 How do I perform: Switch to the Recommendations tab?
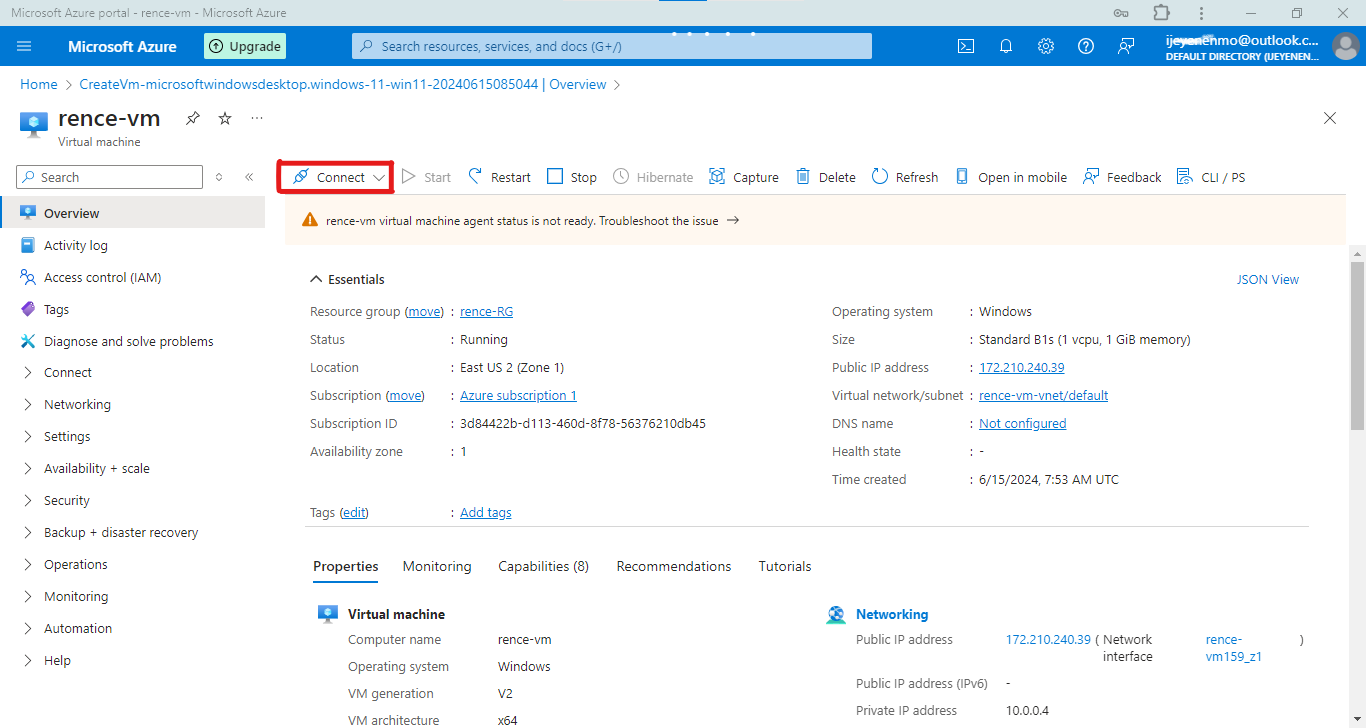[674, 566]
